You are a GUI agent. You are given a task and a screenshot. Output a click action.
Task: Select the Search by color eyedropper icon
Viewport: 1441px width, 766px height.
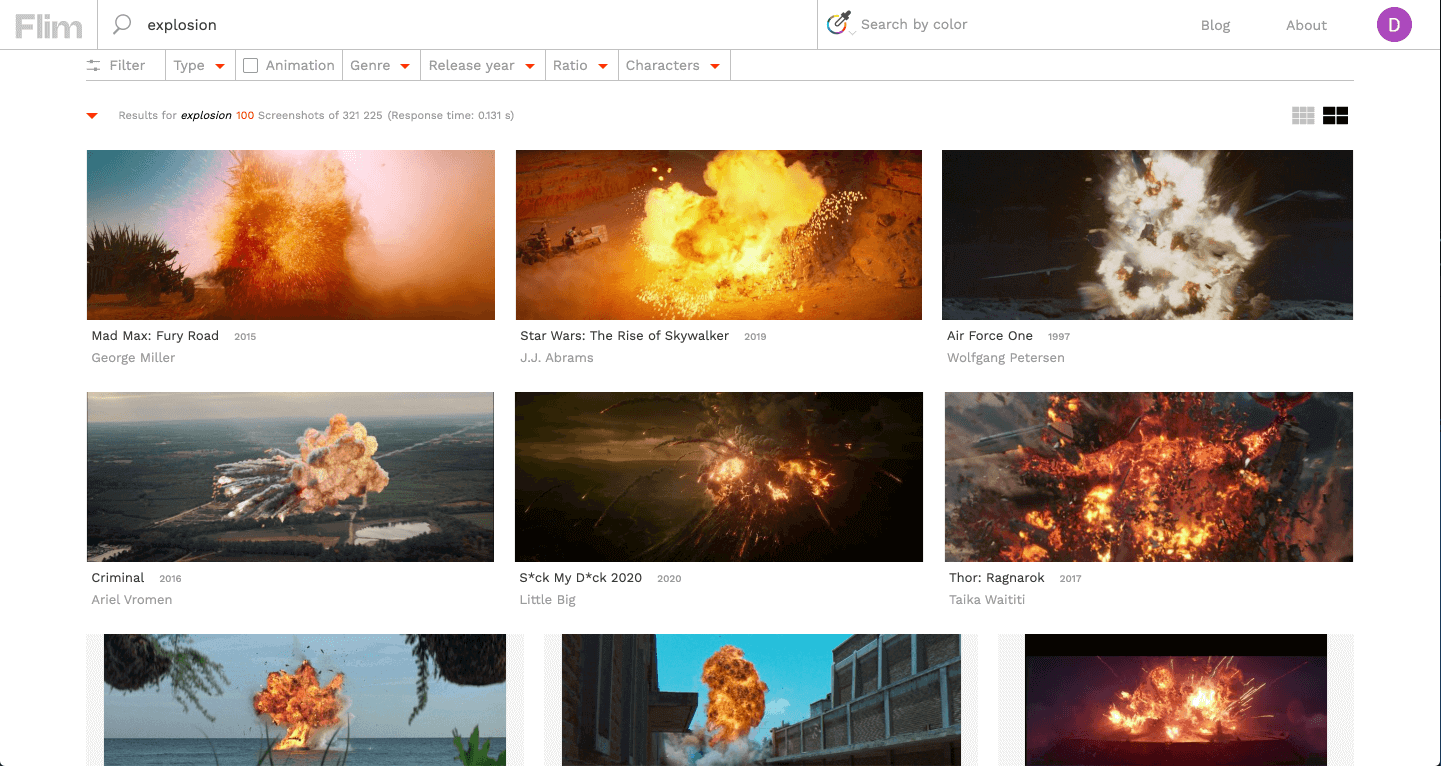pyautogui.click(x=838, y=22)
